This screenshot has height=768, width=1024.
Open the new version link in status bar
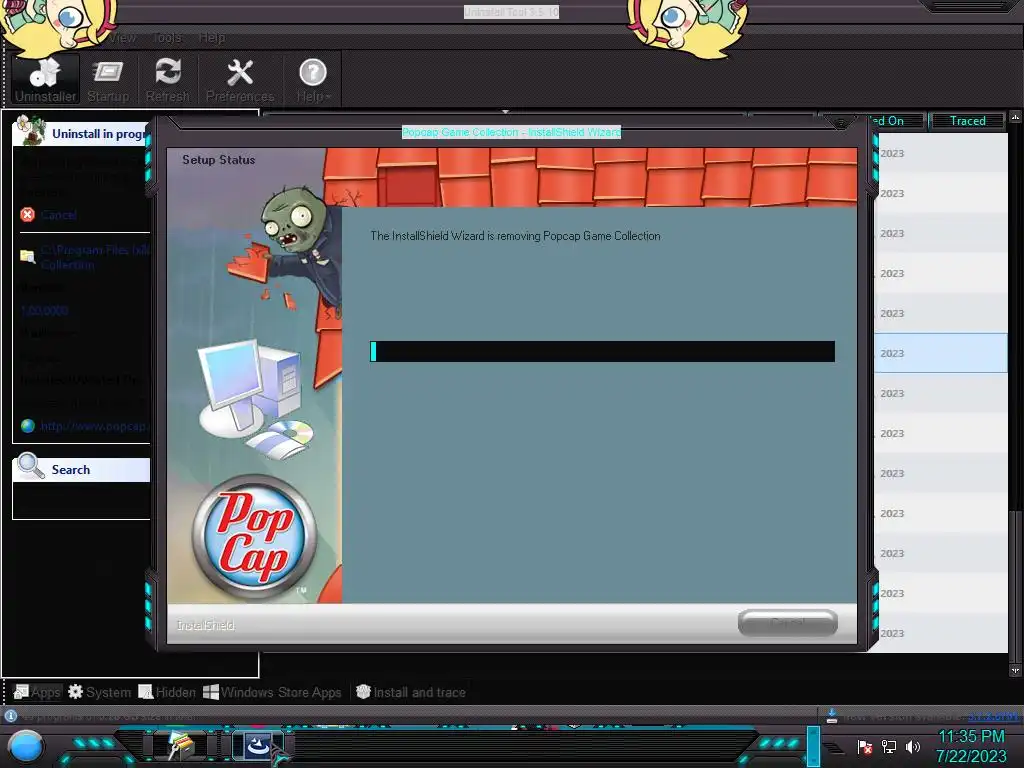(992, 716)
